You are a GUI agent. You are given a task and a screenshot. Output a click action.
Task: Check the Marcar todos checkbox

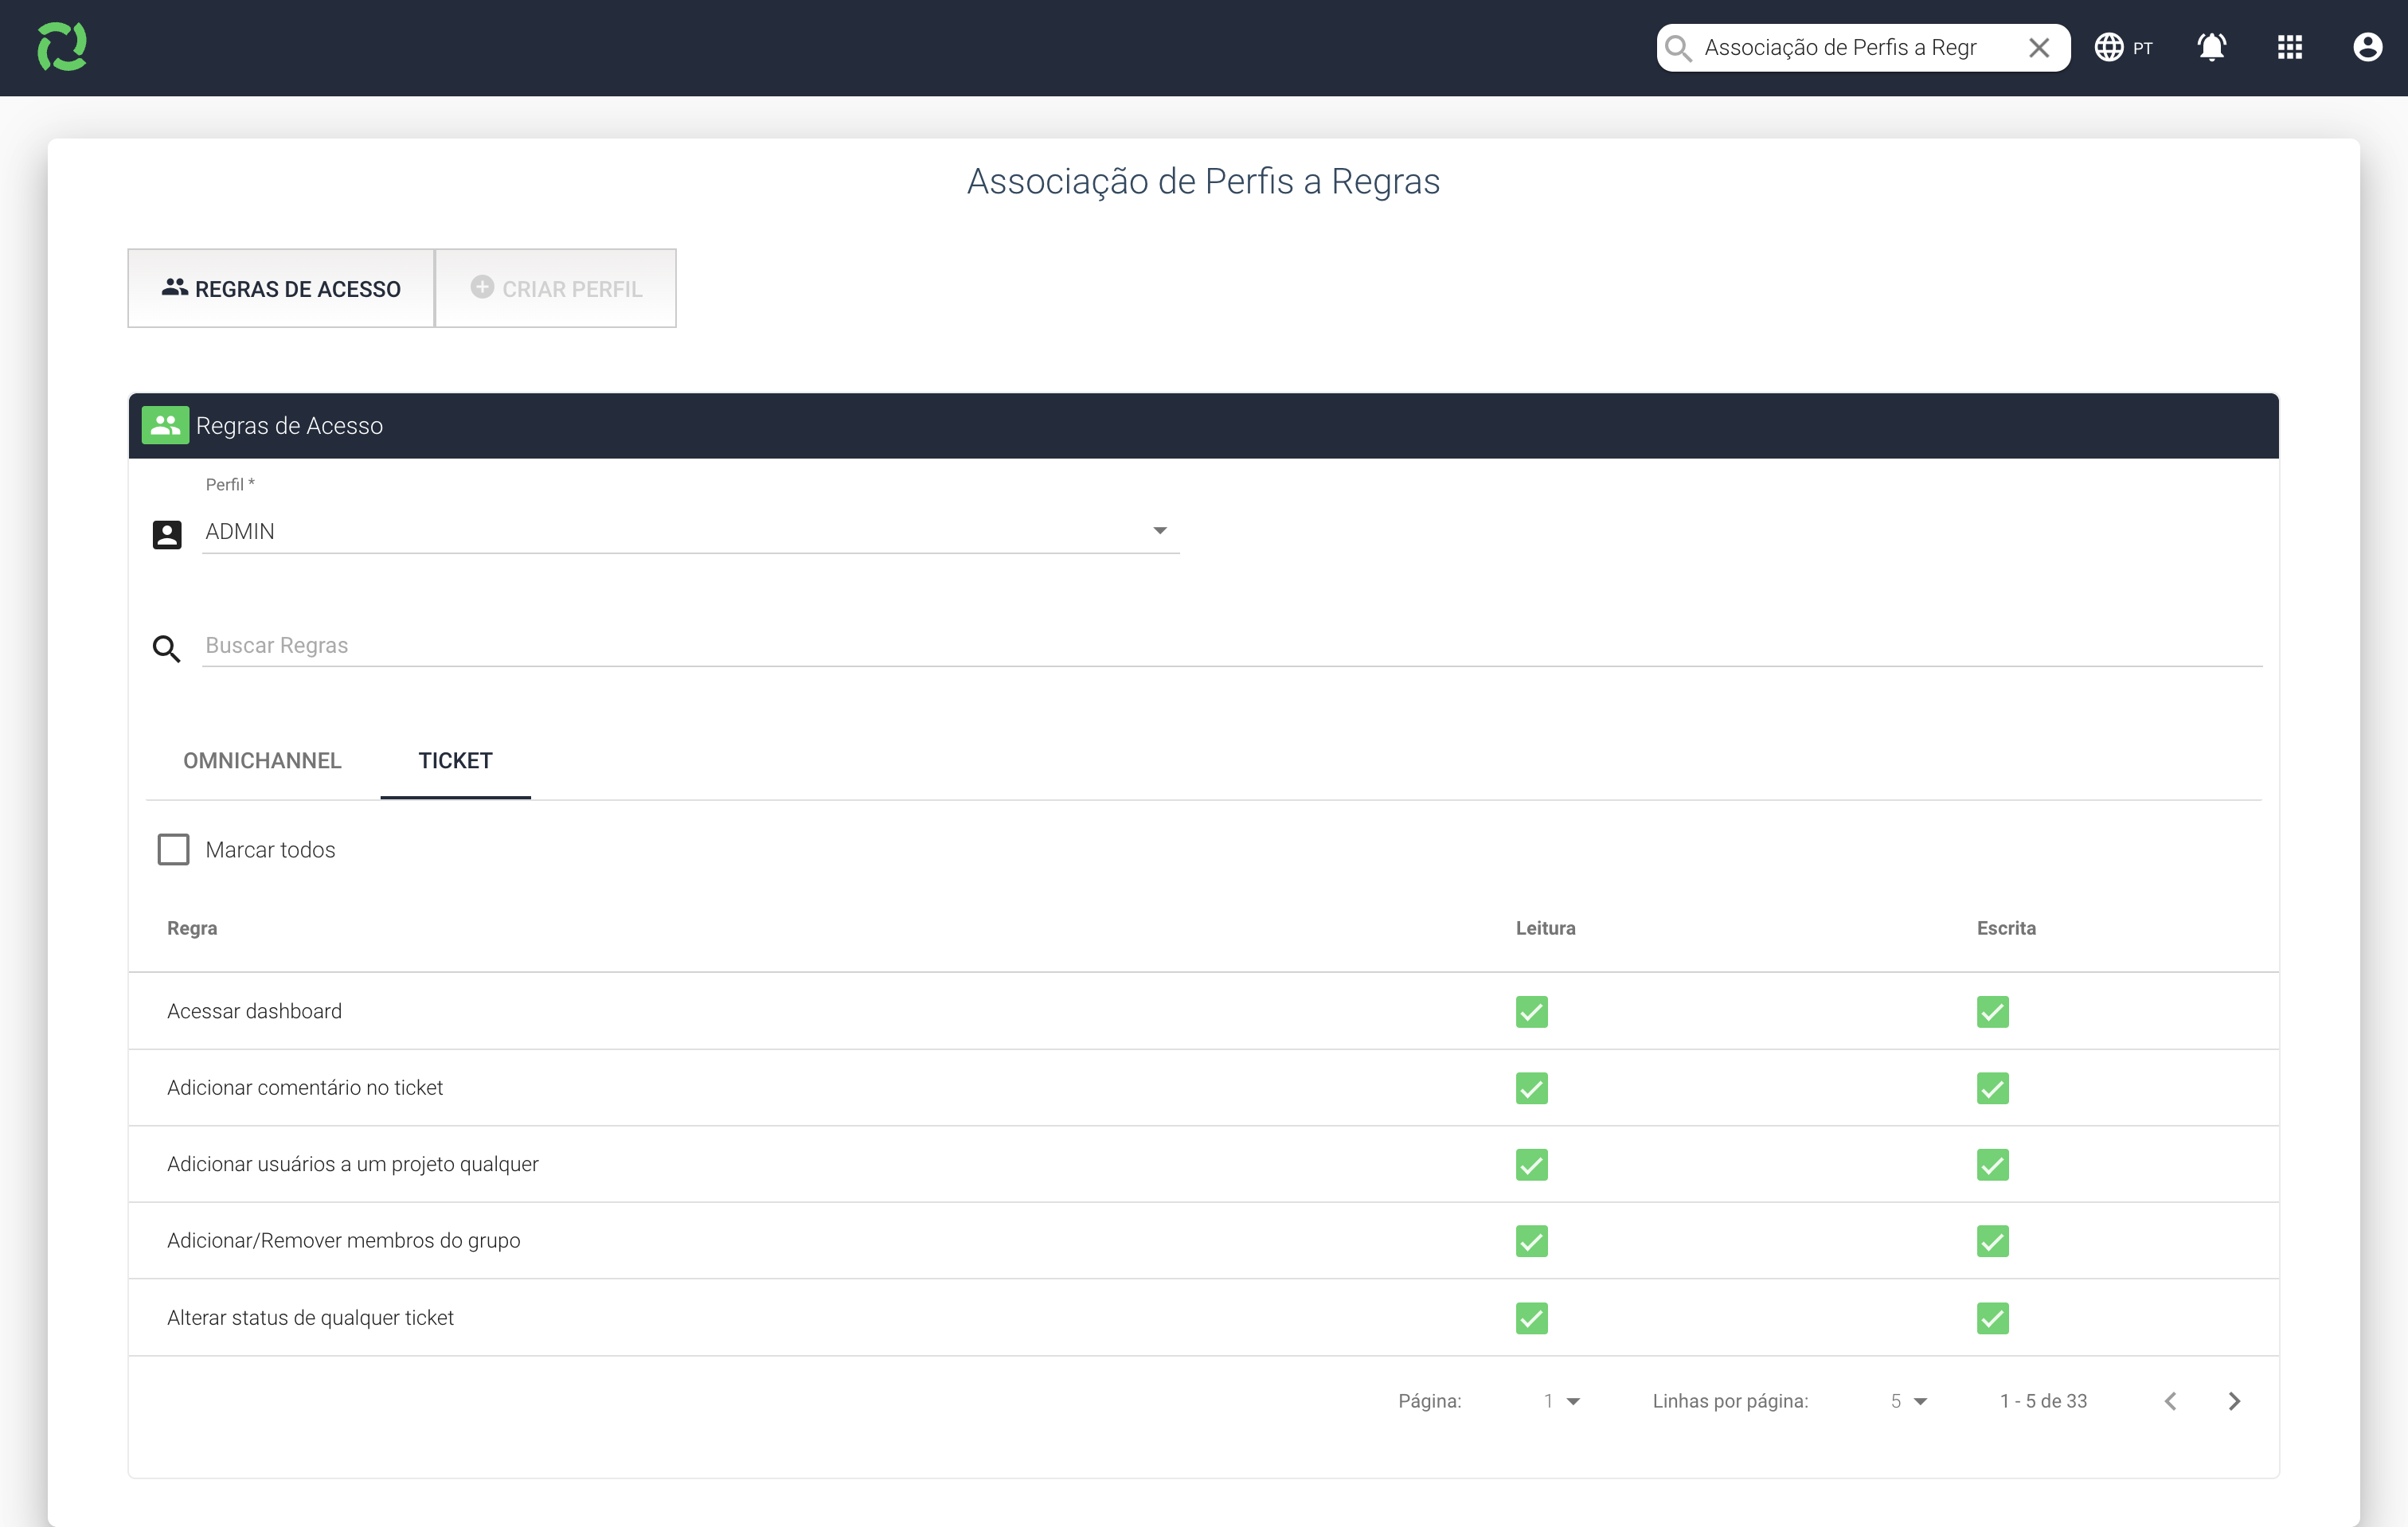point(173,849)
